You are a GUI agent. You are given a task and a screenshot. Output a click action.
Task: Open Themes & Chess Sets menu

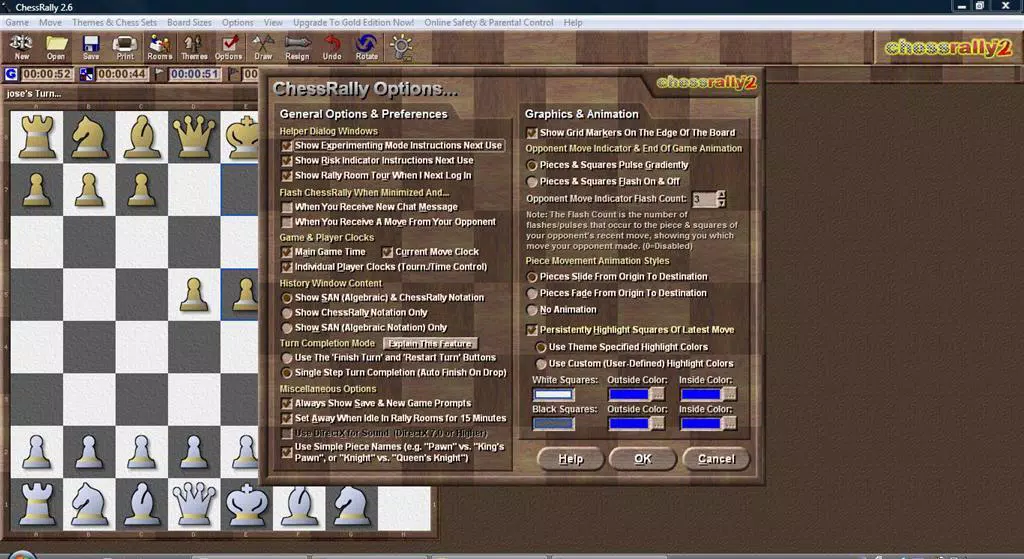(x=114, y=22)
